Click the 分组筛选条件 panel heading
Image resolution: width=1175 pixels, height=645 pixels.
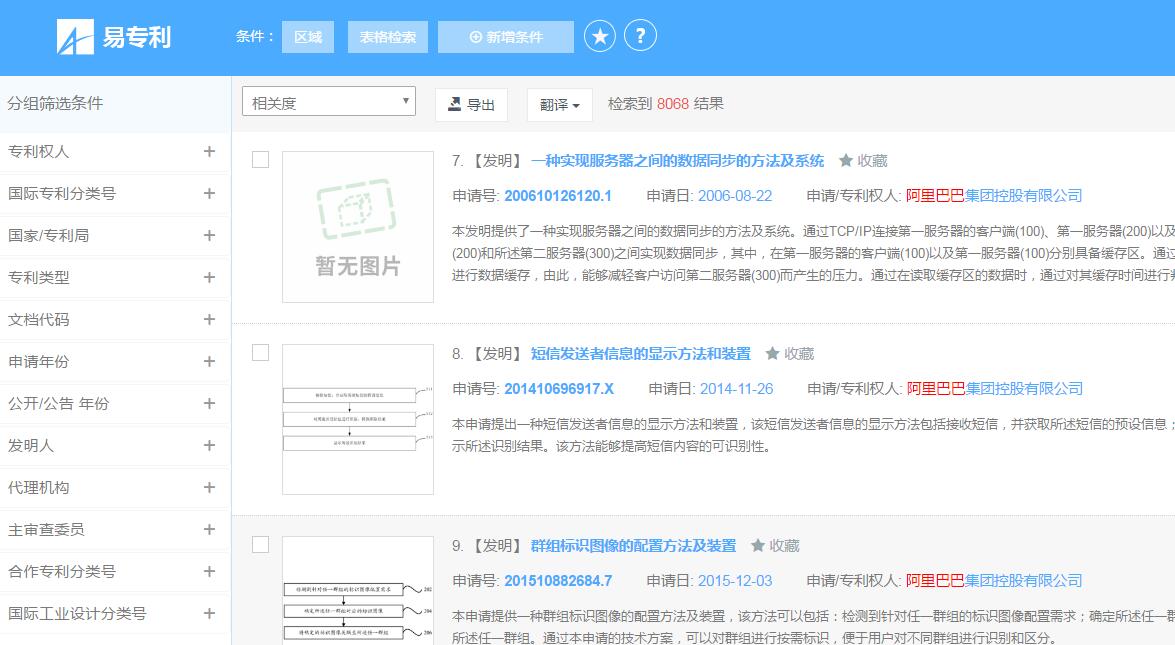click(x=55, y=103)
